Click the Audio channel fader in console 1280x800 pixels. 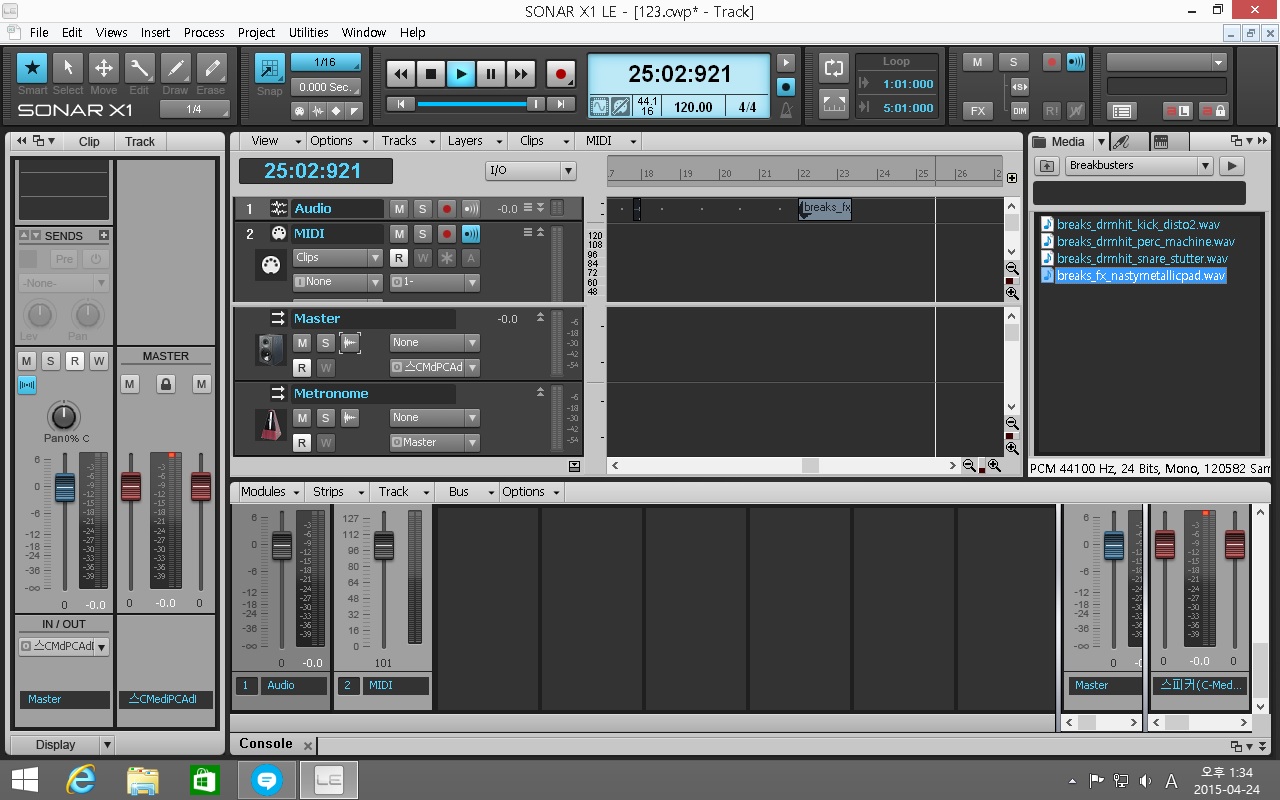tap(282, 545)
